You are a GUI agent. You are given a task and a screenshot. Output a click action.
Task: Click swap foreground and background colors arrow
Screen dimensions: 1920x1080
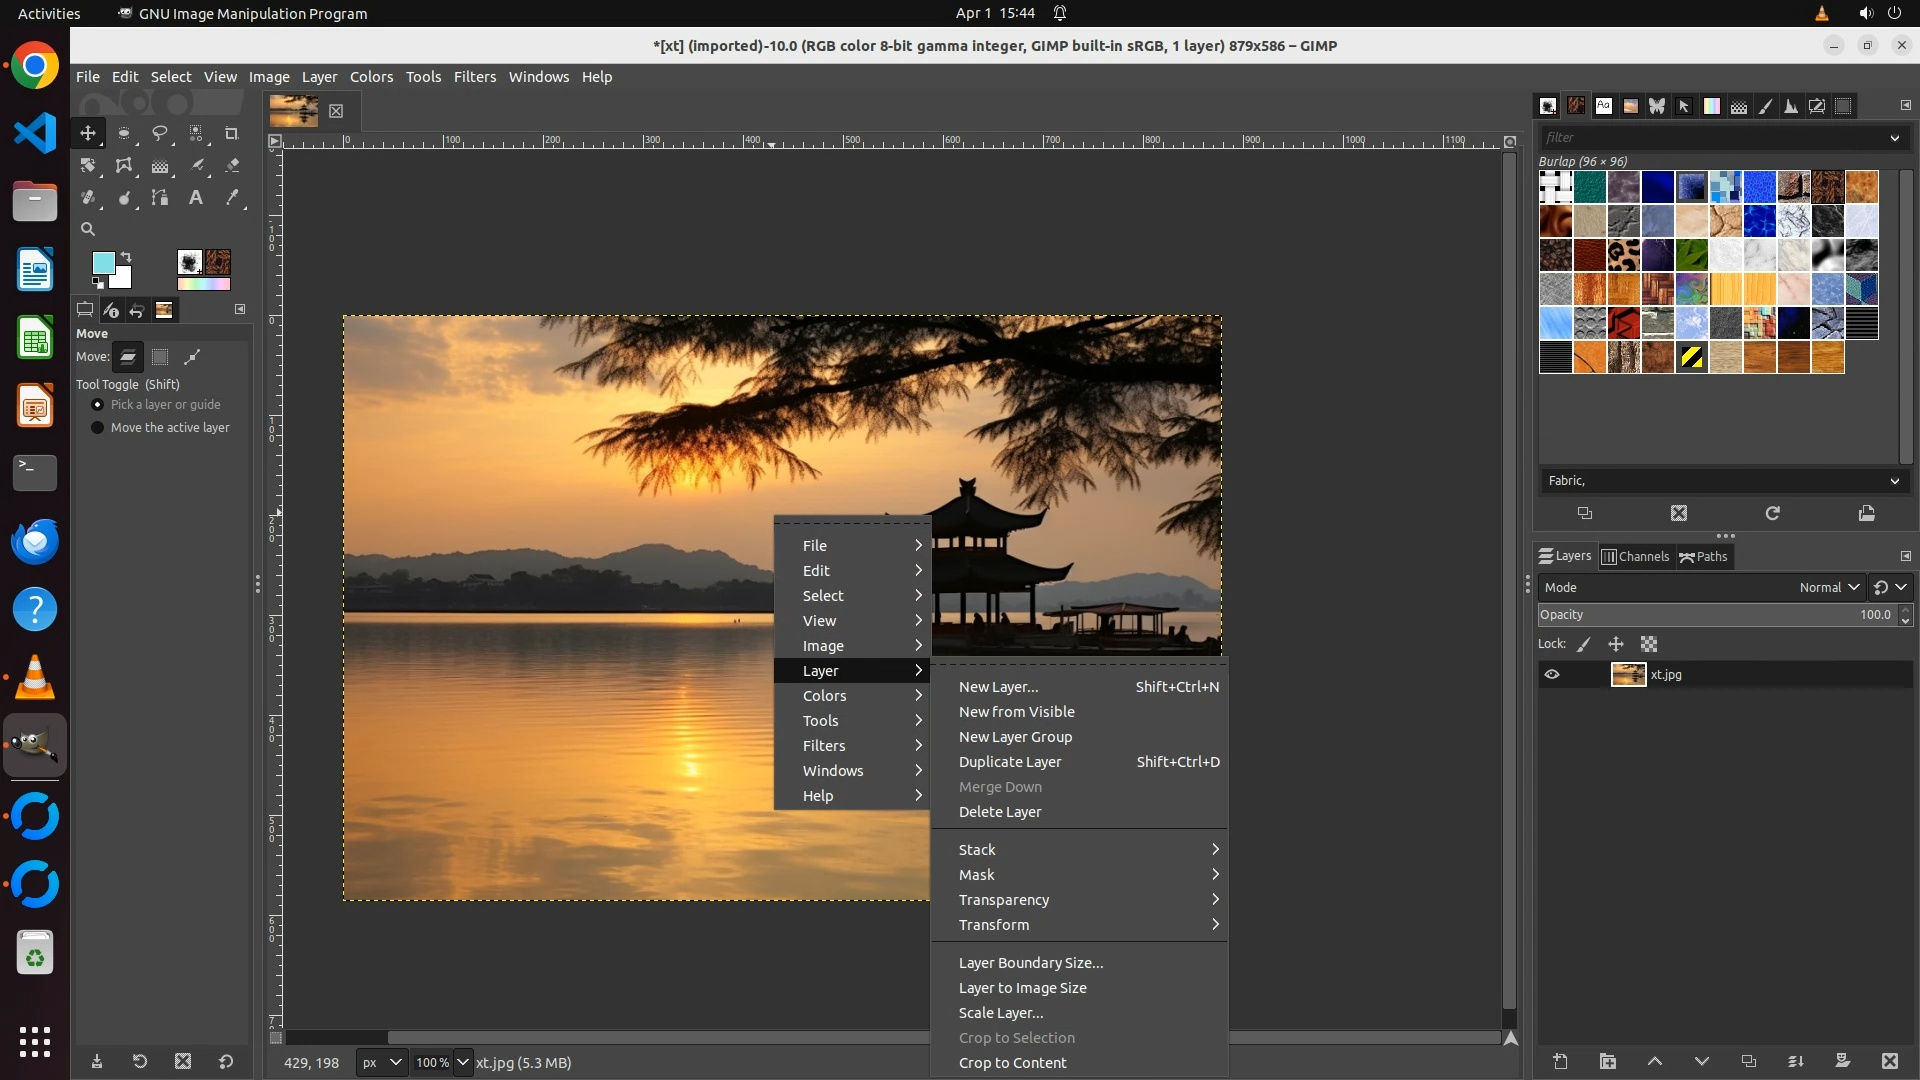pos(127,257)
